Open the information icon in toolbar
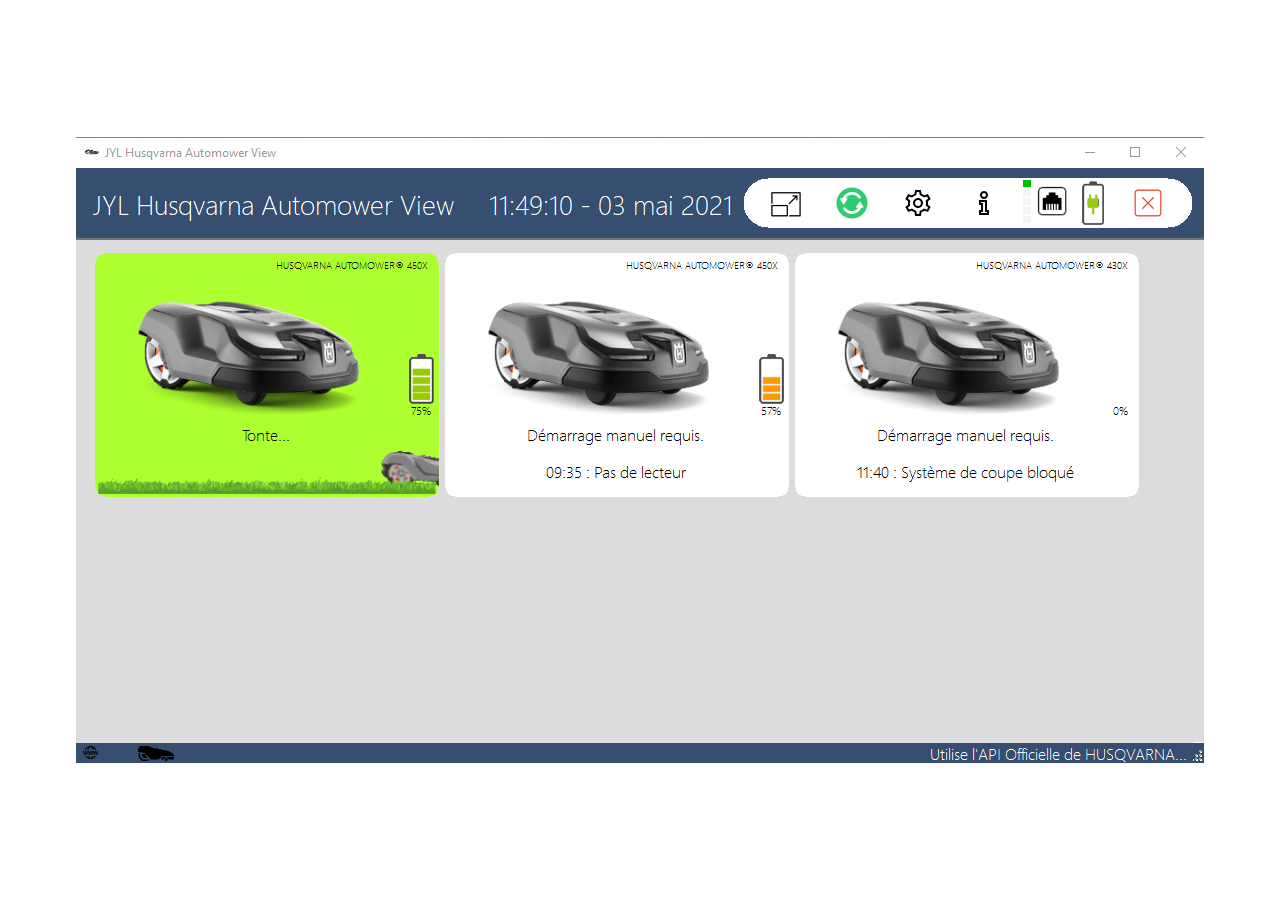This screenshot has height=900, width=1280. click(984, 204)
